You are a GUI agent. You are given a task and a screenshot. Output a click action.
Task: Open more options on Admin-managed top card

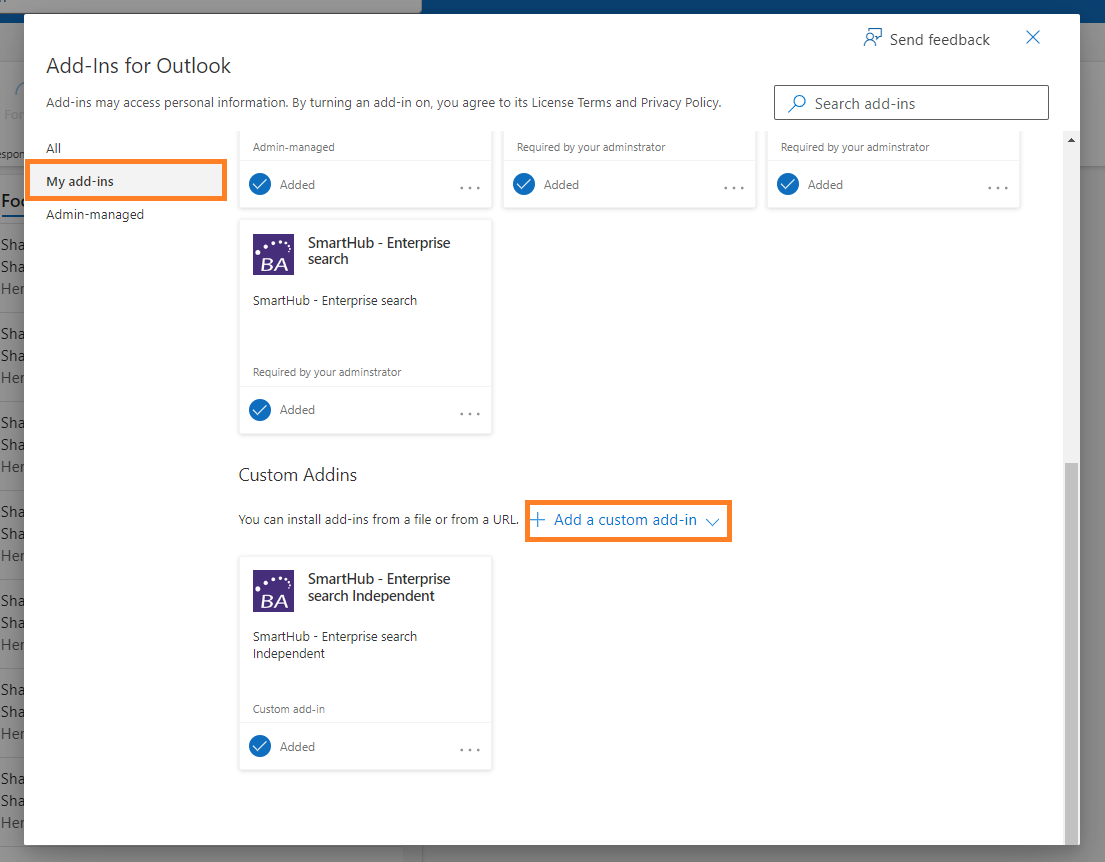[470, 187]
